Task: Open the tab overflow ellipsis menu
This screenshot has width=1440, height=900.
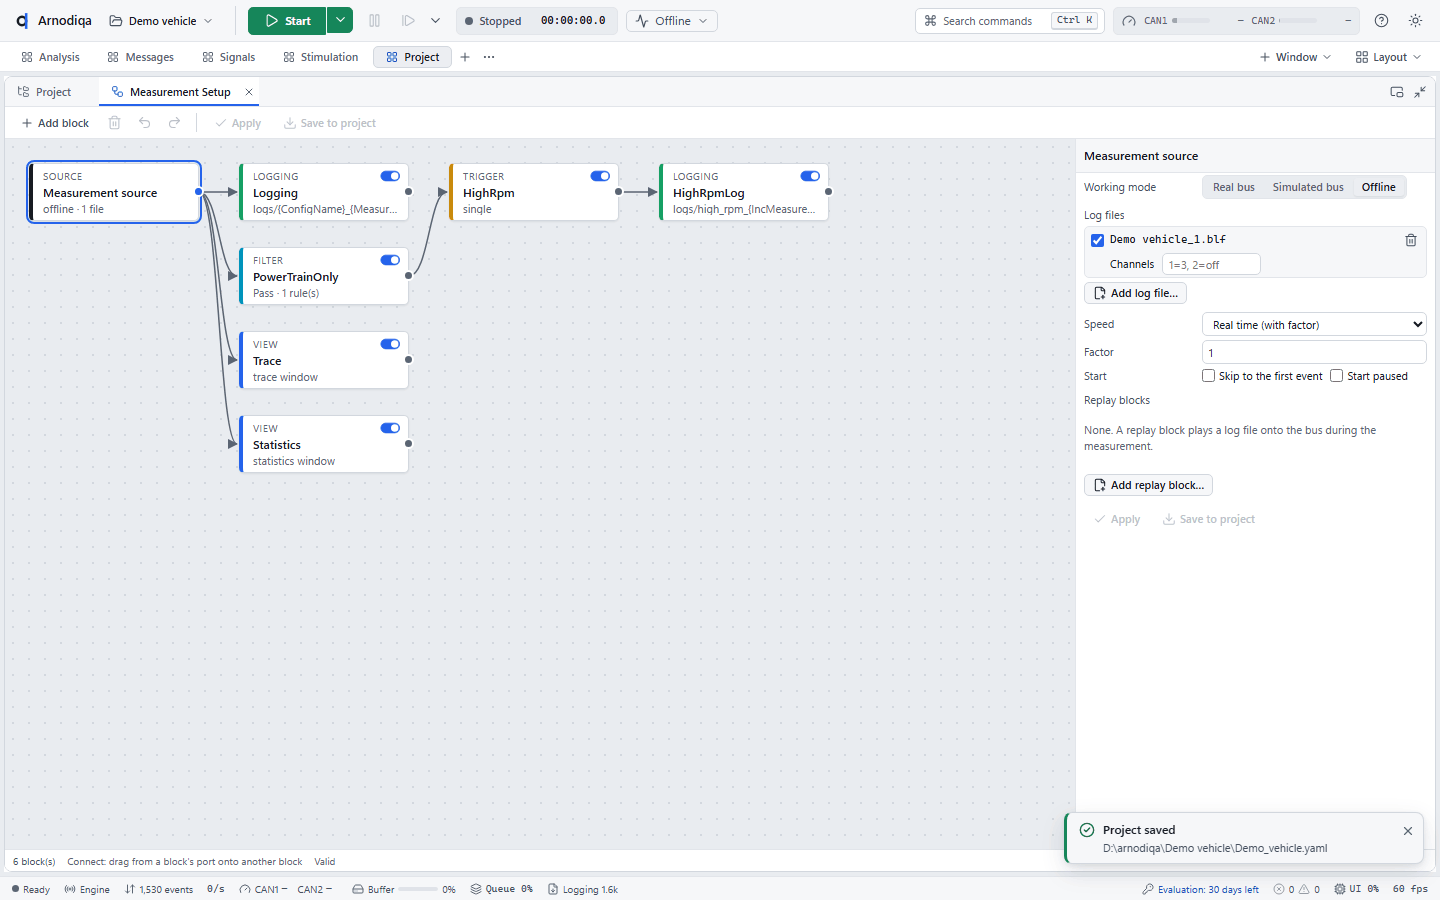Action: coord(489,57)
